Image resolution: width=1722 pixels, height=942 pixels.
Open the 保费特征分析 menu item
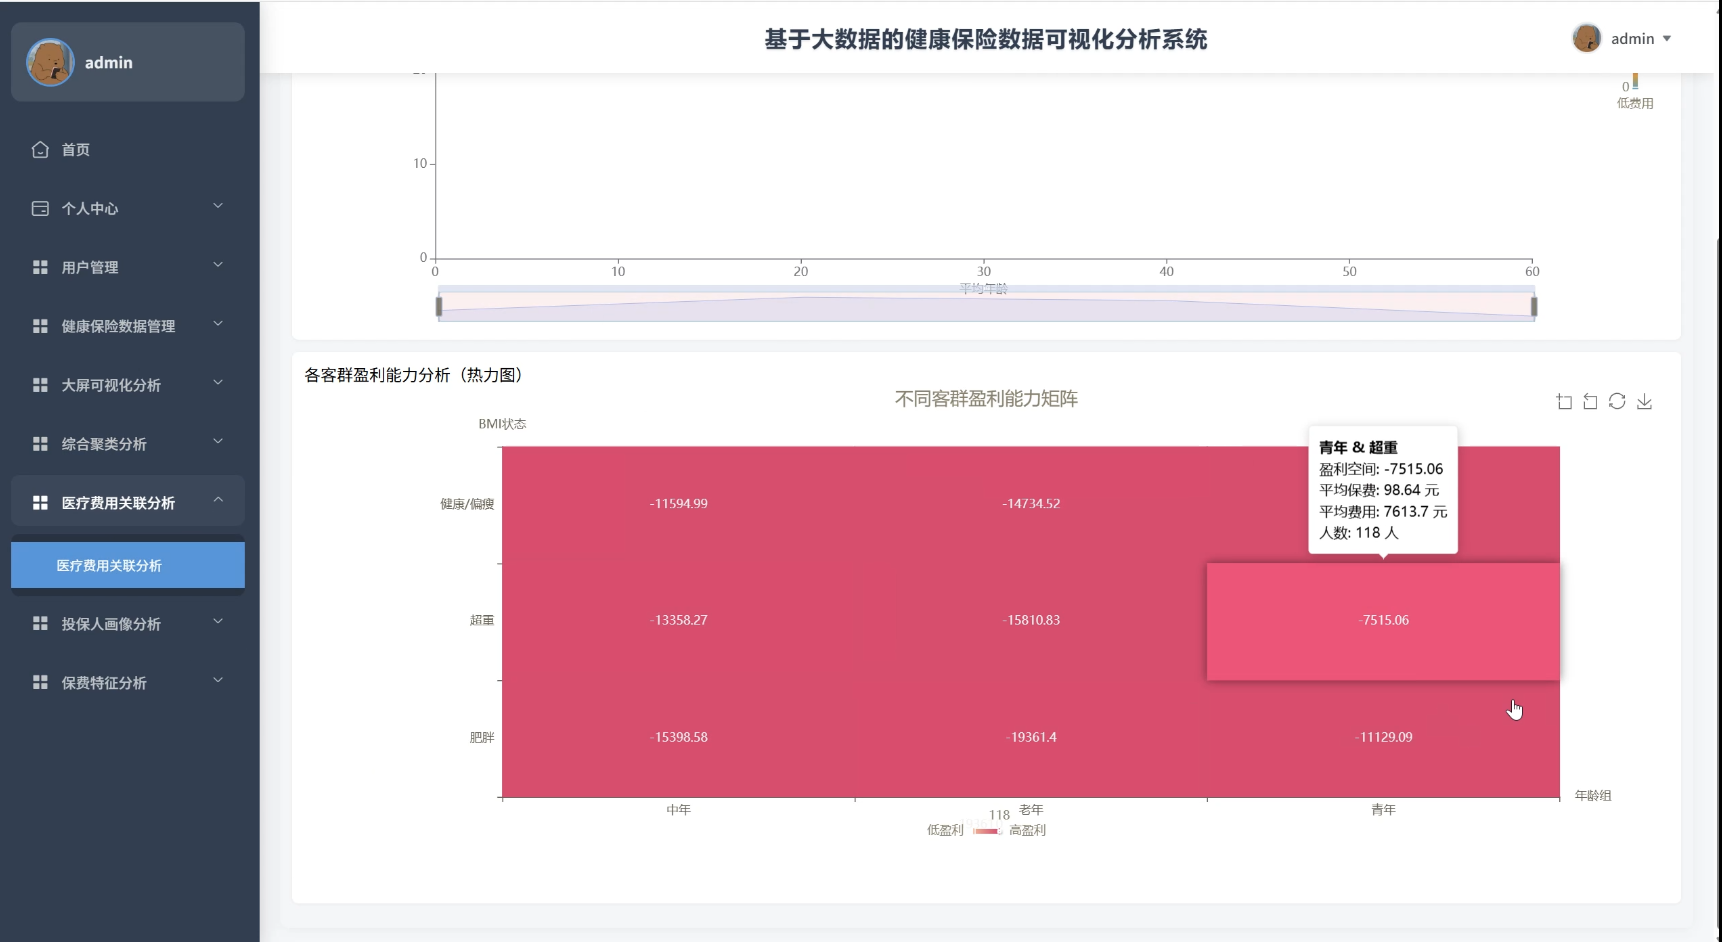point(128,683)
